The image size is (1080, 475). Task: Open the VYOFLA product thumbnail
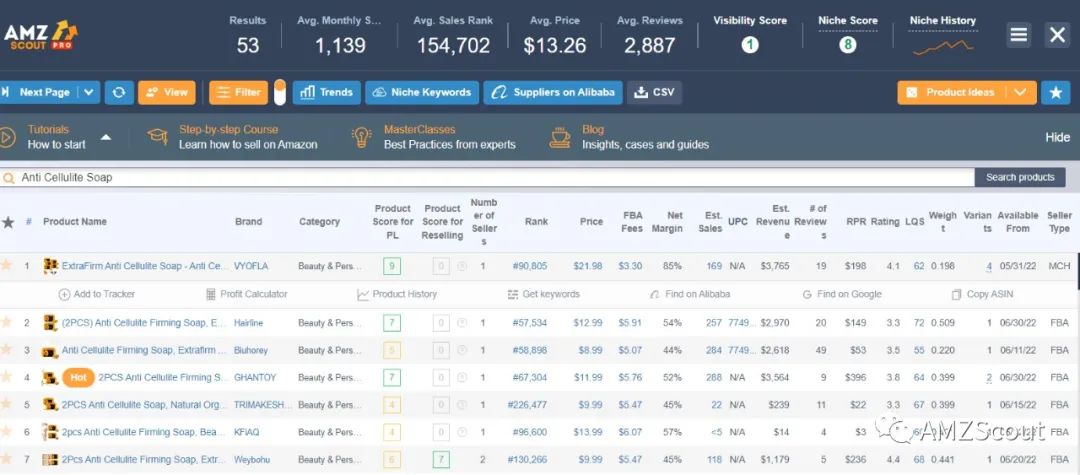(x=50, y=266)
